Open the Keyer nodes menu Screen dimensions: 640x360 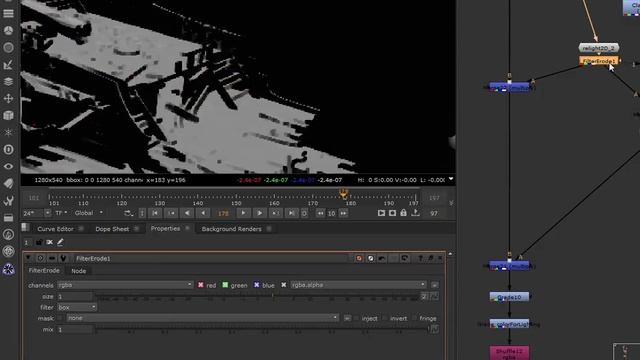[8, 65]
